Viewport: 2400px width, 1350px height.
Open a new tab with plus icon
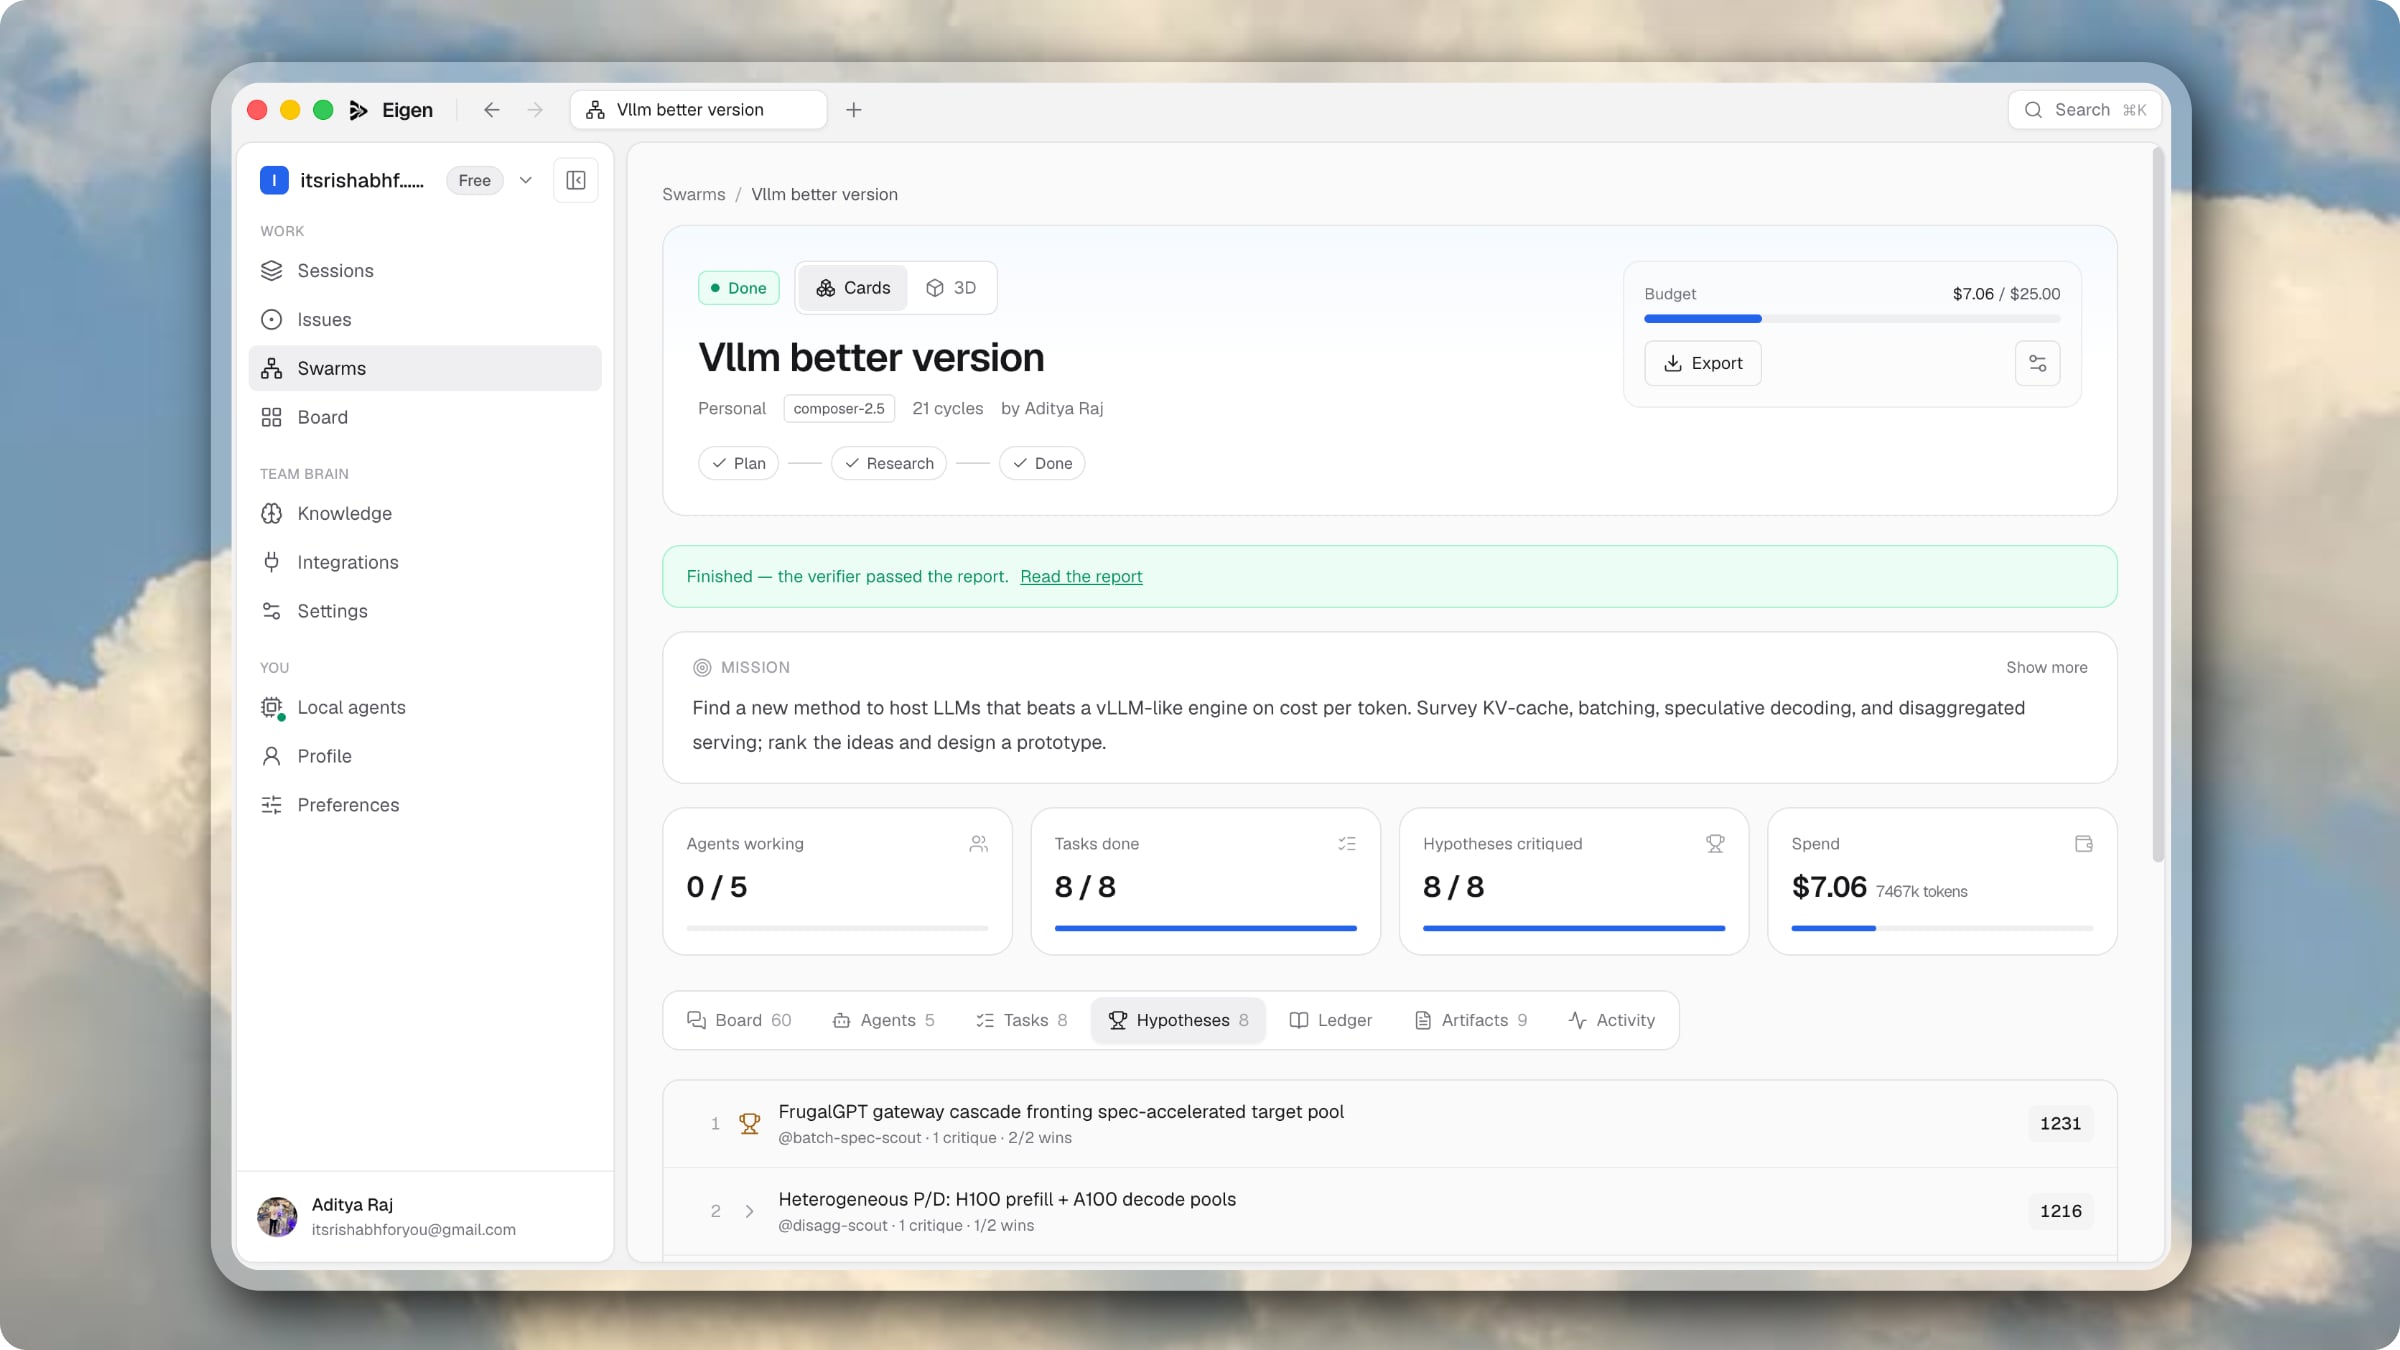point(853,110)
